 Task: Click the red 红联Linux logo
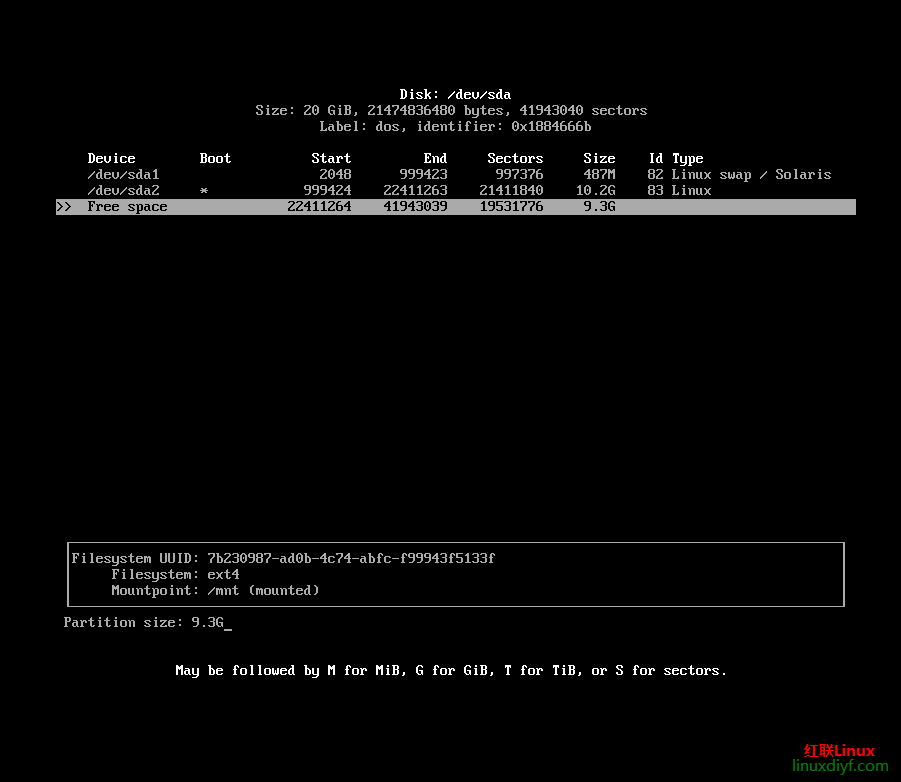click(x=839, y=750)
